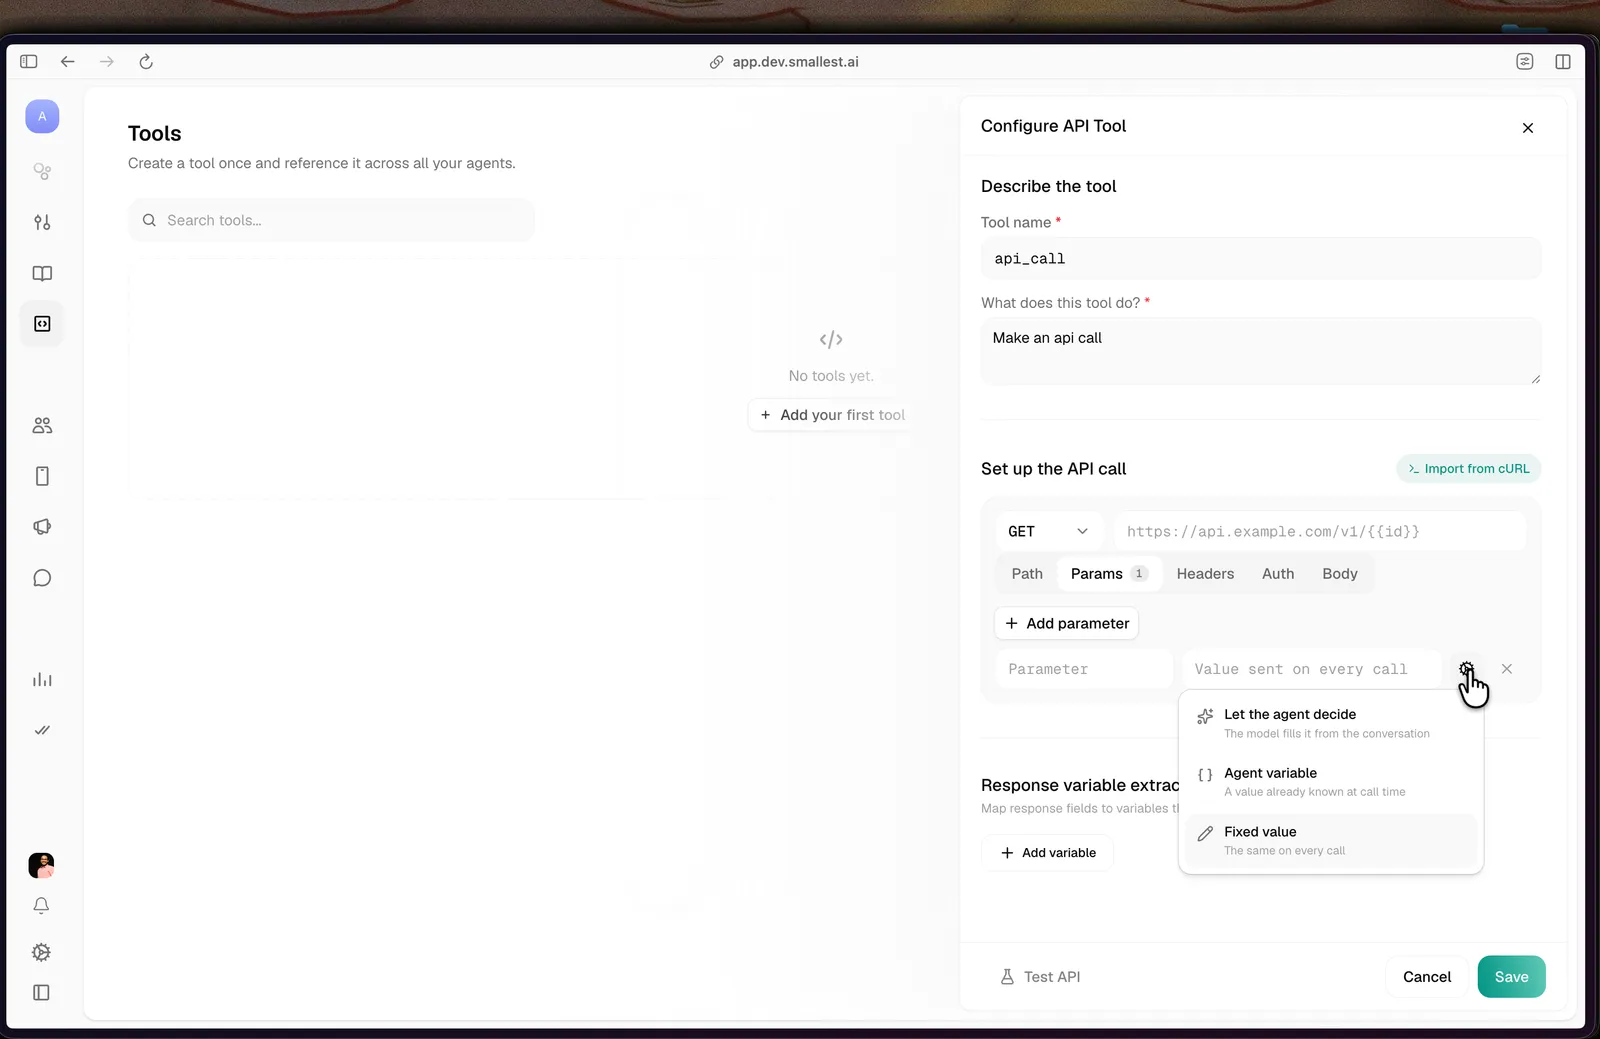The height and width of the screenshot is (1039, 1600).
Task: Click Add variable button
Action: click(x=1048, y=853)
